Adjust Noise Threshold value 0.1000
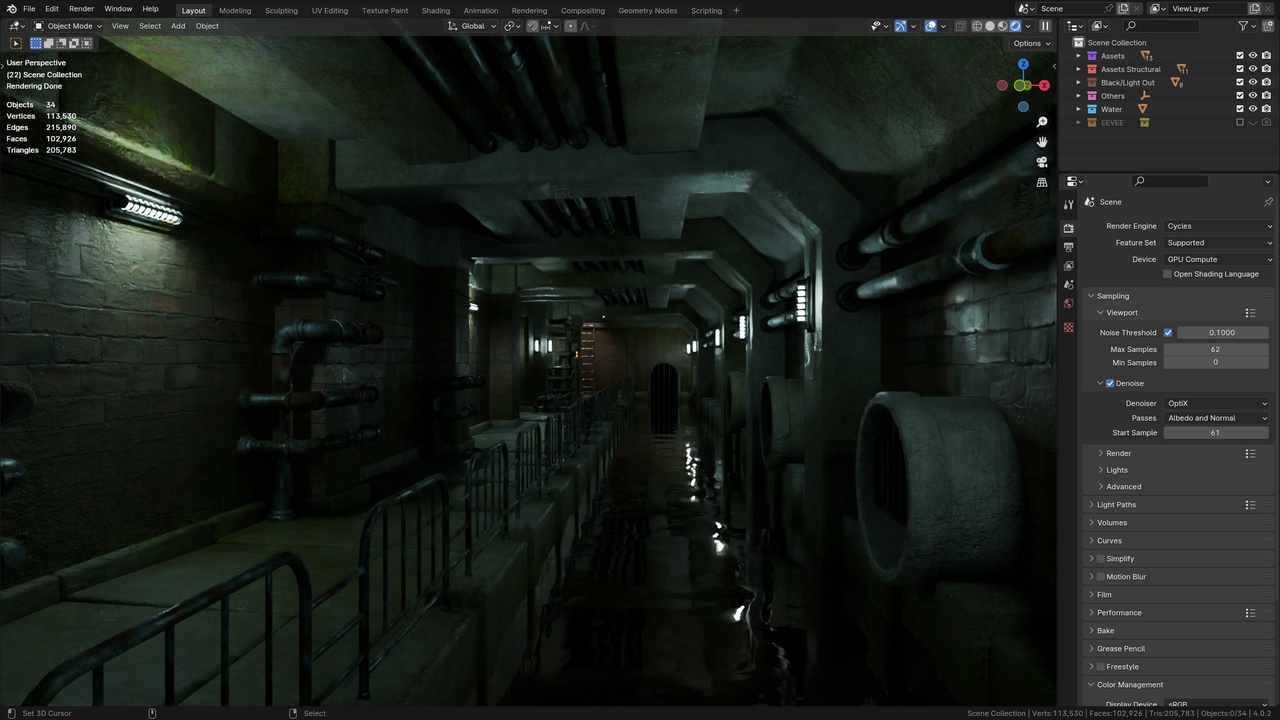Image resolution: width=1280 pixels, height=720 pixels. click(x=1222, y=333)
